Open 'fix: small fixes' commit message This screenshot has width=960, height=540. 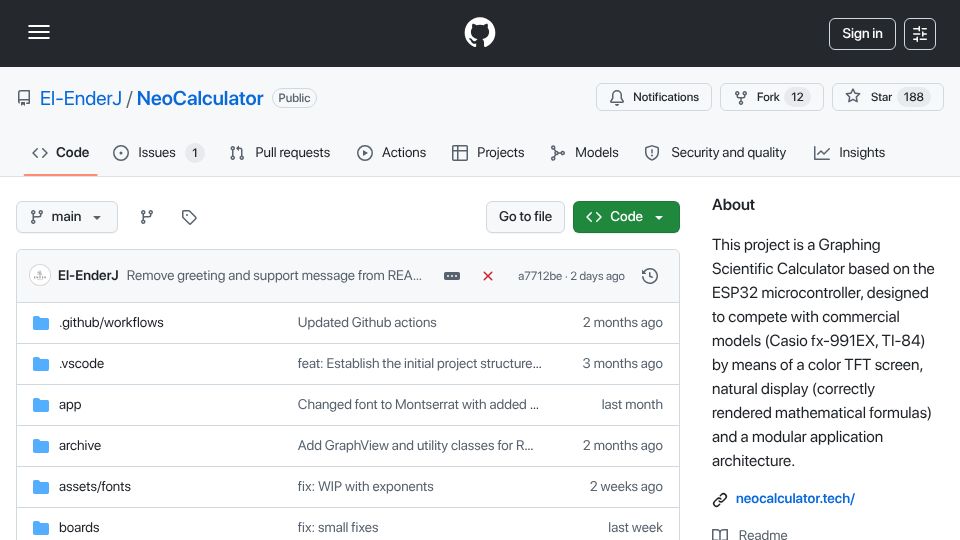point(338,528)
